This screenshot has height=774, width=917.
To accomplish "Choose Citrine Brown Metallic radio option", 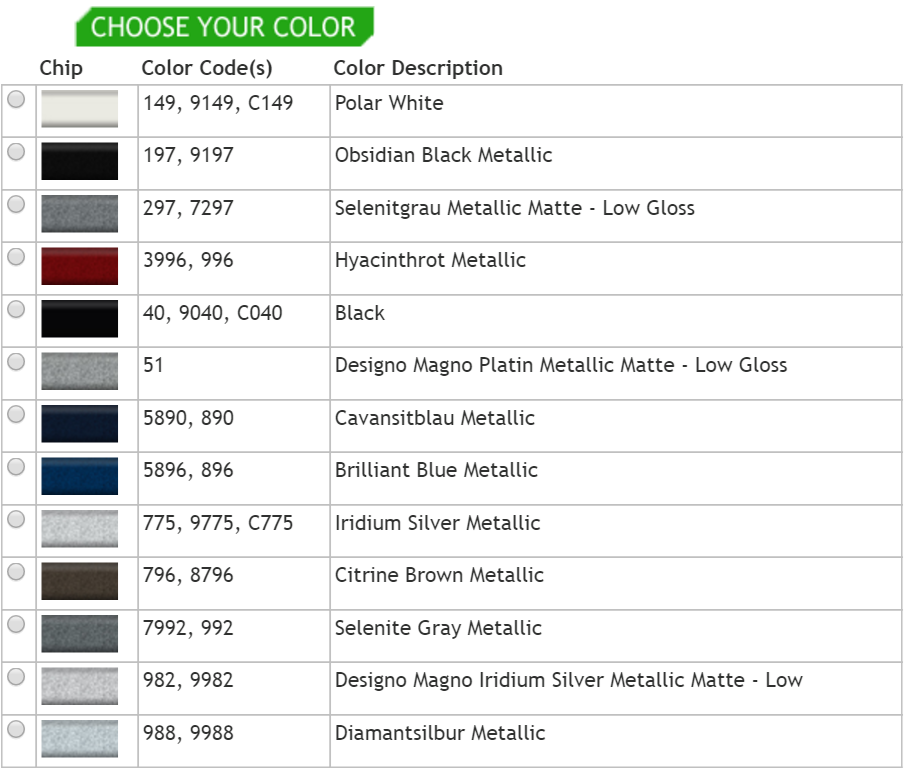I will (x=16, y=572).
